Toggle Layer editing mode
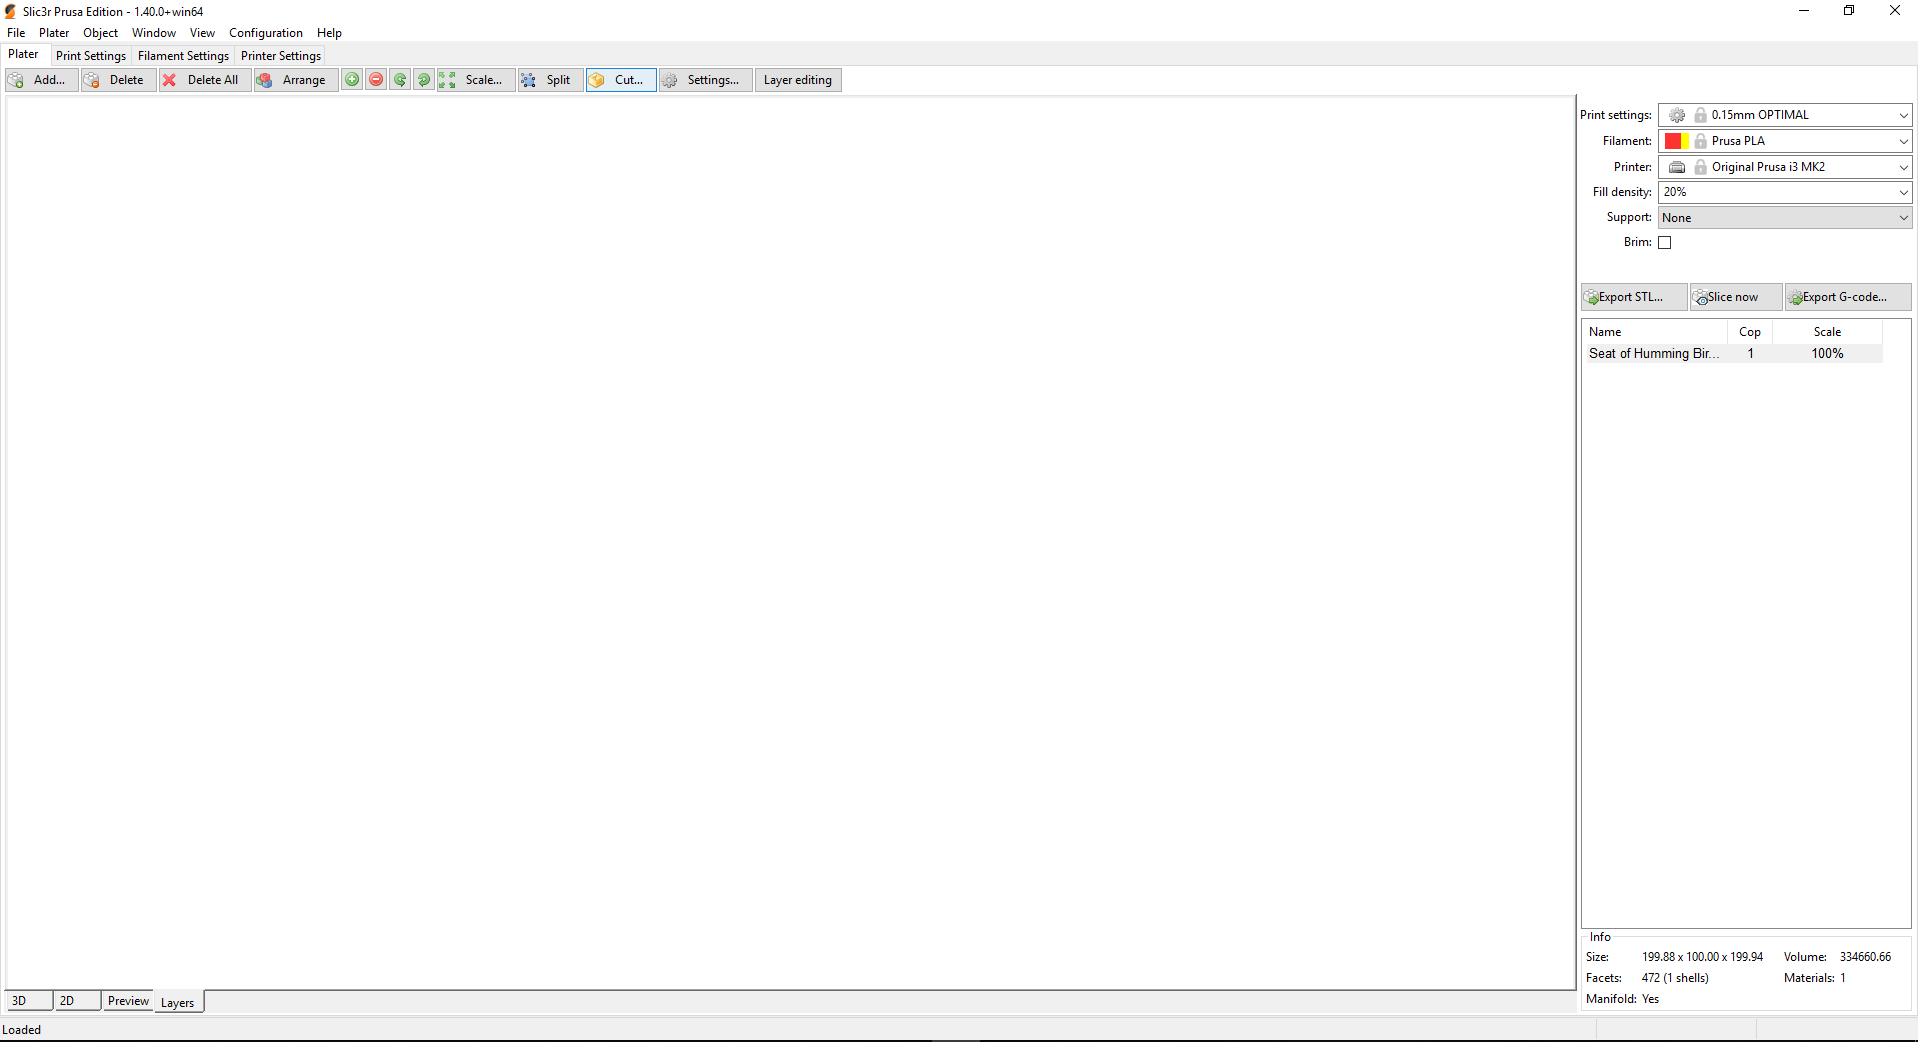This screenshot has height=1042, width=1918. (x=797, y=80)
